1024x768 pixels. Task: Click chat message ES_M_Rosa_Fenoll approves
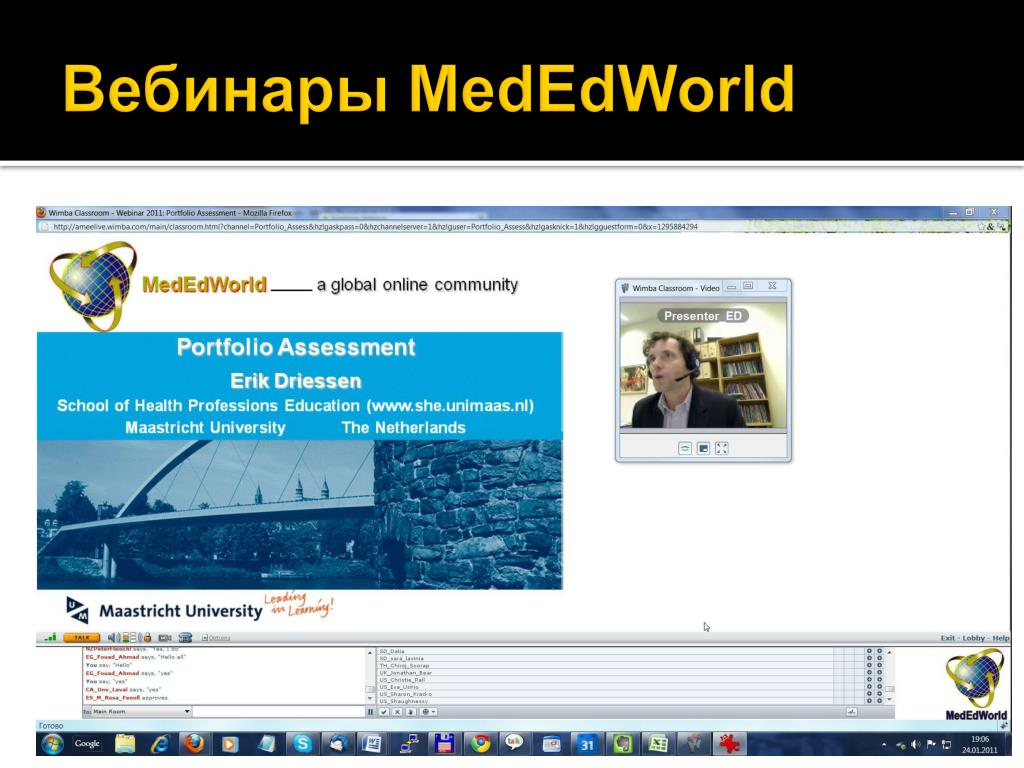coord(127,698)
